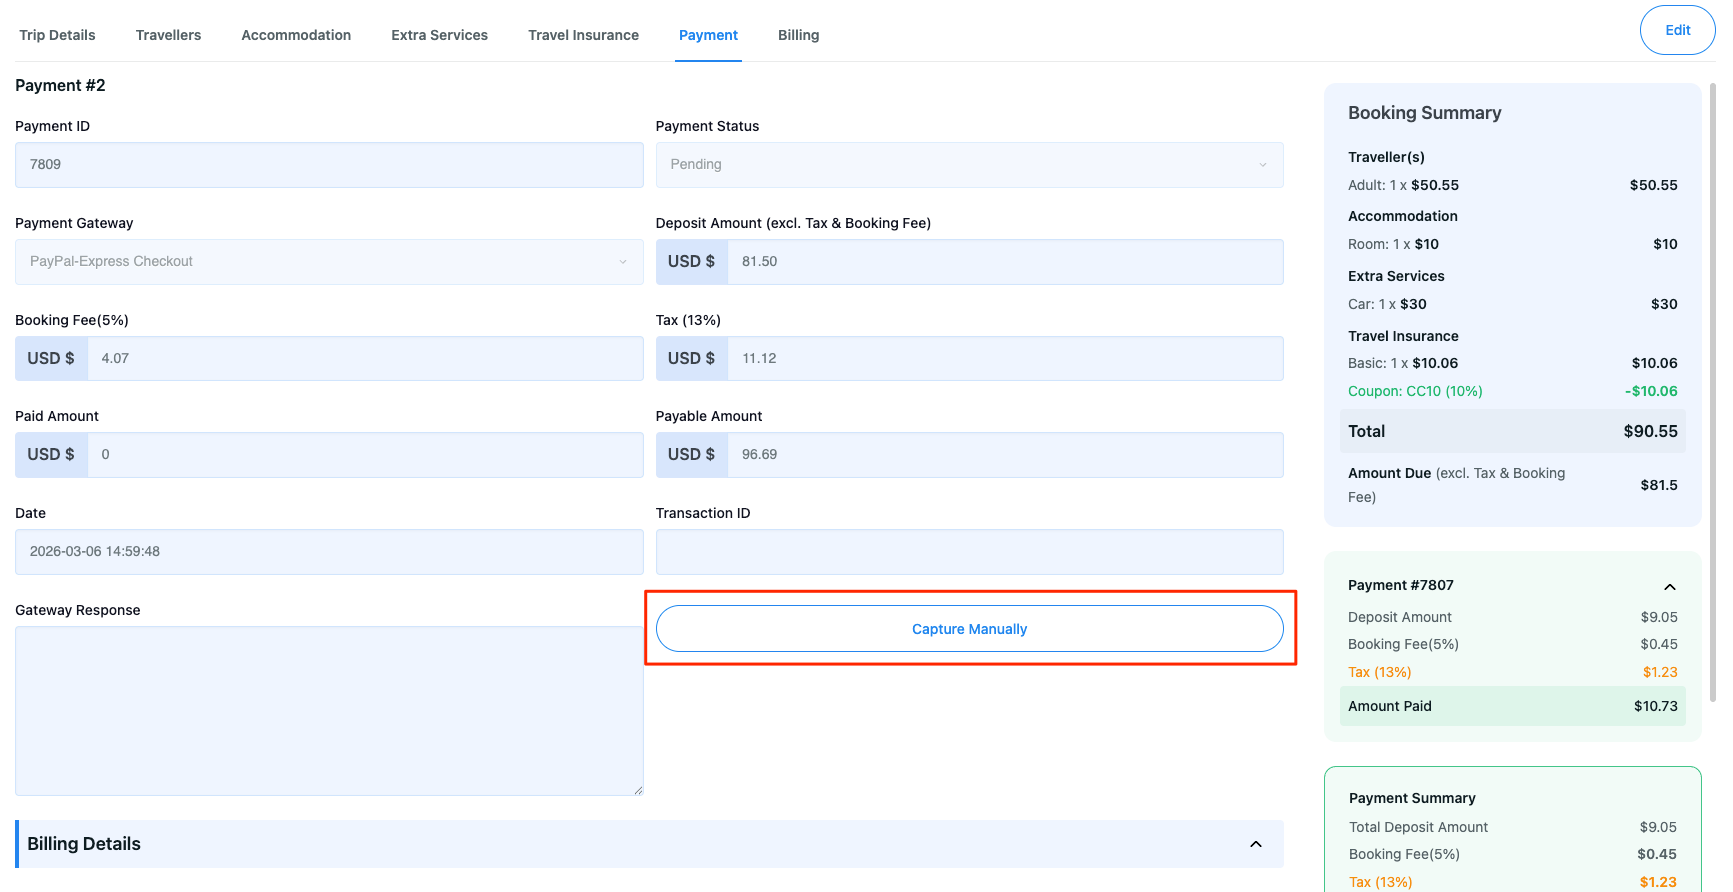
Task: Switch to the Trip Details tab
Action: pyautogui.click(x=57, y=35)
